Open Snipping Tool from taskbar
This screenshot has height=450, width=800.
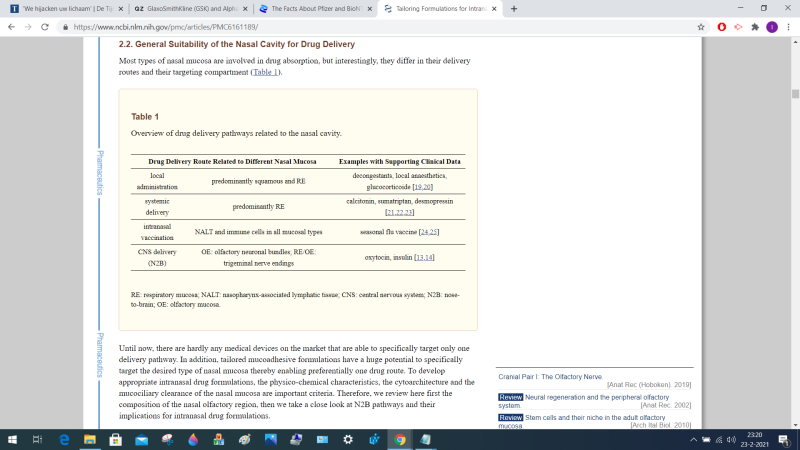pos(167,439)
